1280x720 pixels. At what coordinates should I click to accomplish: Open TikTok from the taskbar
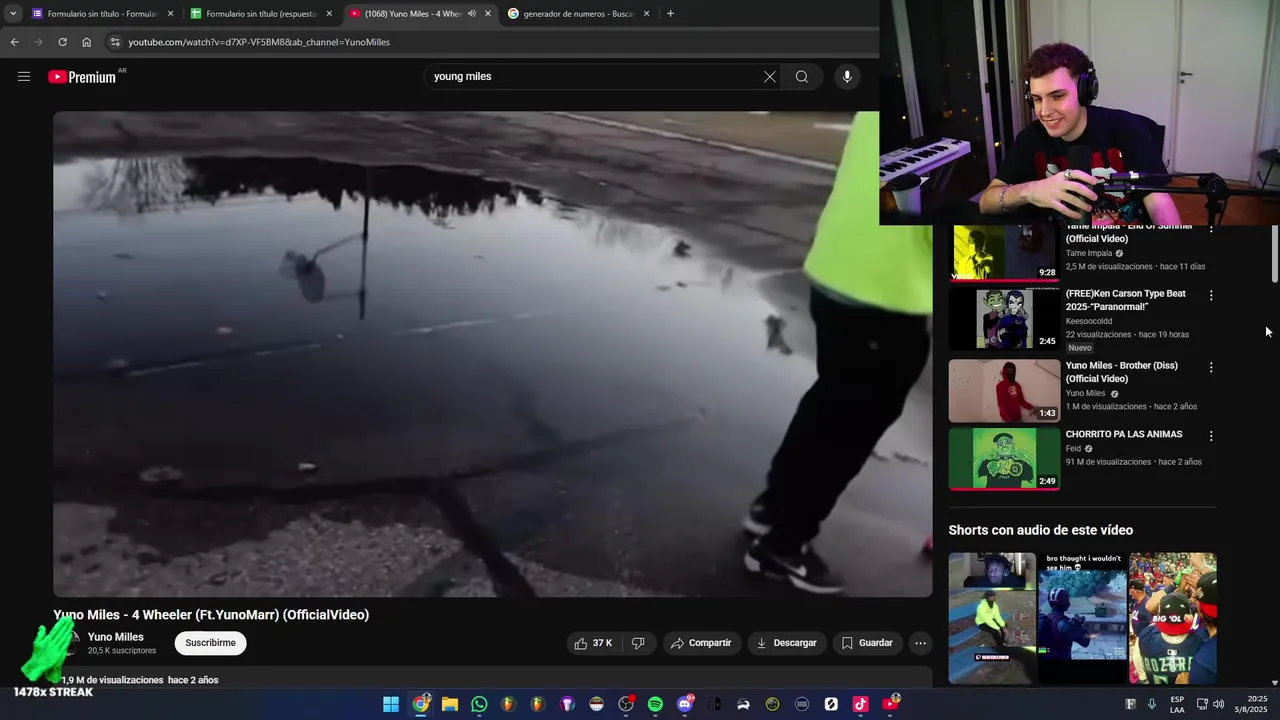860,704
